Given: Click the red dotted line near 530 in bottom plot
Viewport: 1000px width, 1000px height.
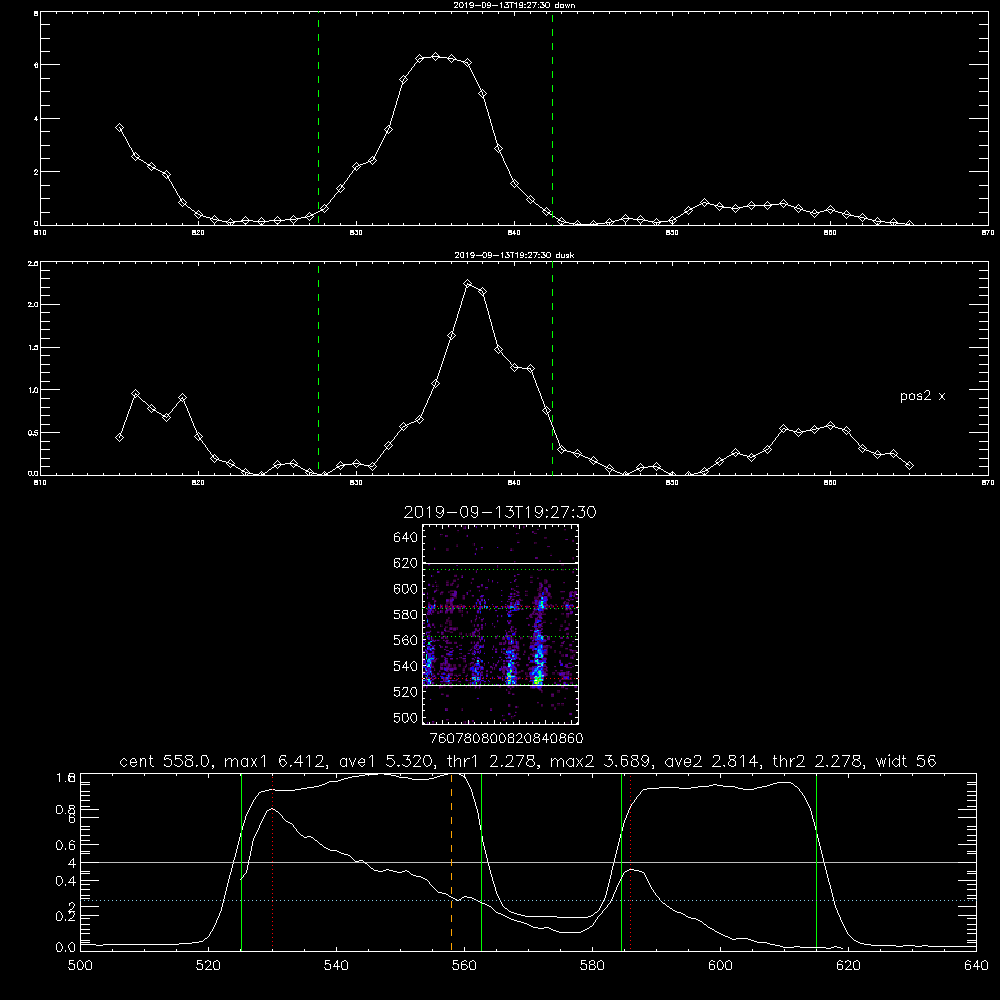Looking at the screenshot, I should (x=272, y=862).
